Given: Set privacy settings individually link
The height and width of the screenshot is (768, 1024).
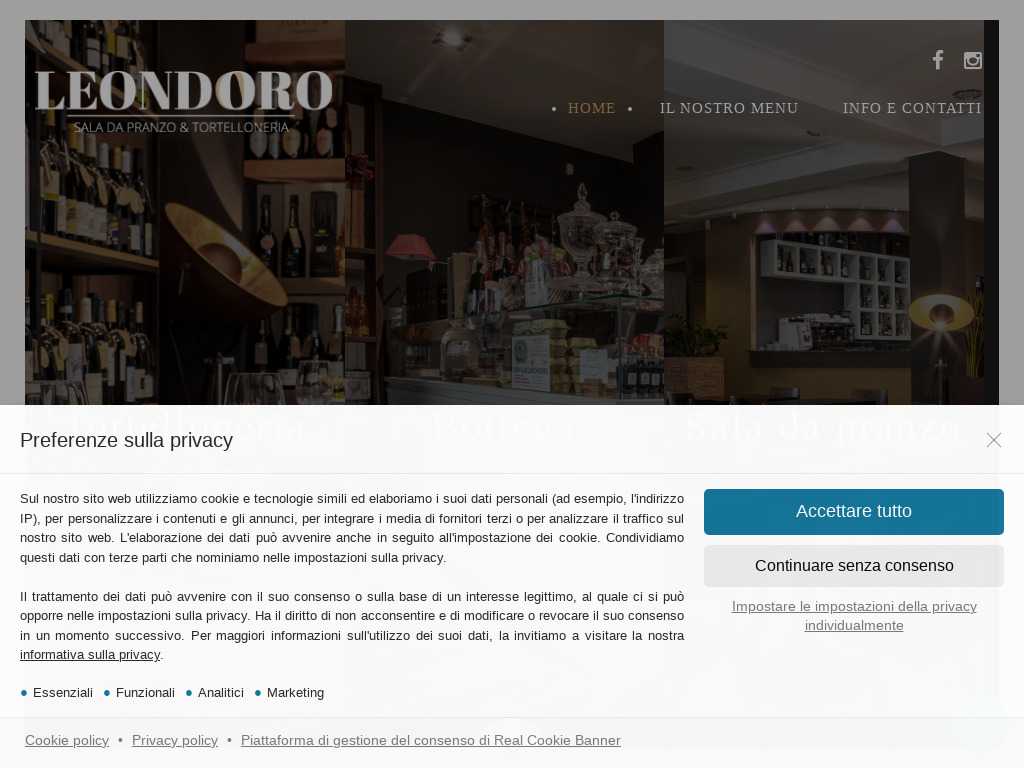Looking at the screenshot, I should 854,616.
